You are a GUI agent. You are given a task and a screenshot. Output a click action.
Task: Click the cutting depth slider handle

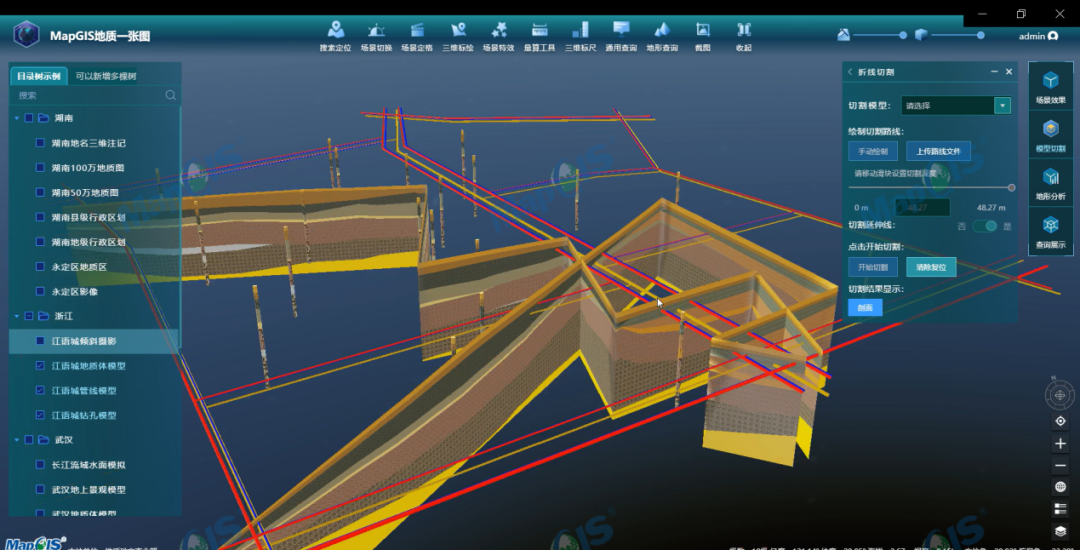(1011, 187)
